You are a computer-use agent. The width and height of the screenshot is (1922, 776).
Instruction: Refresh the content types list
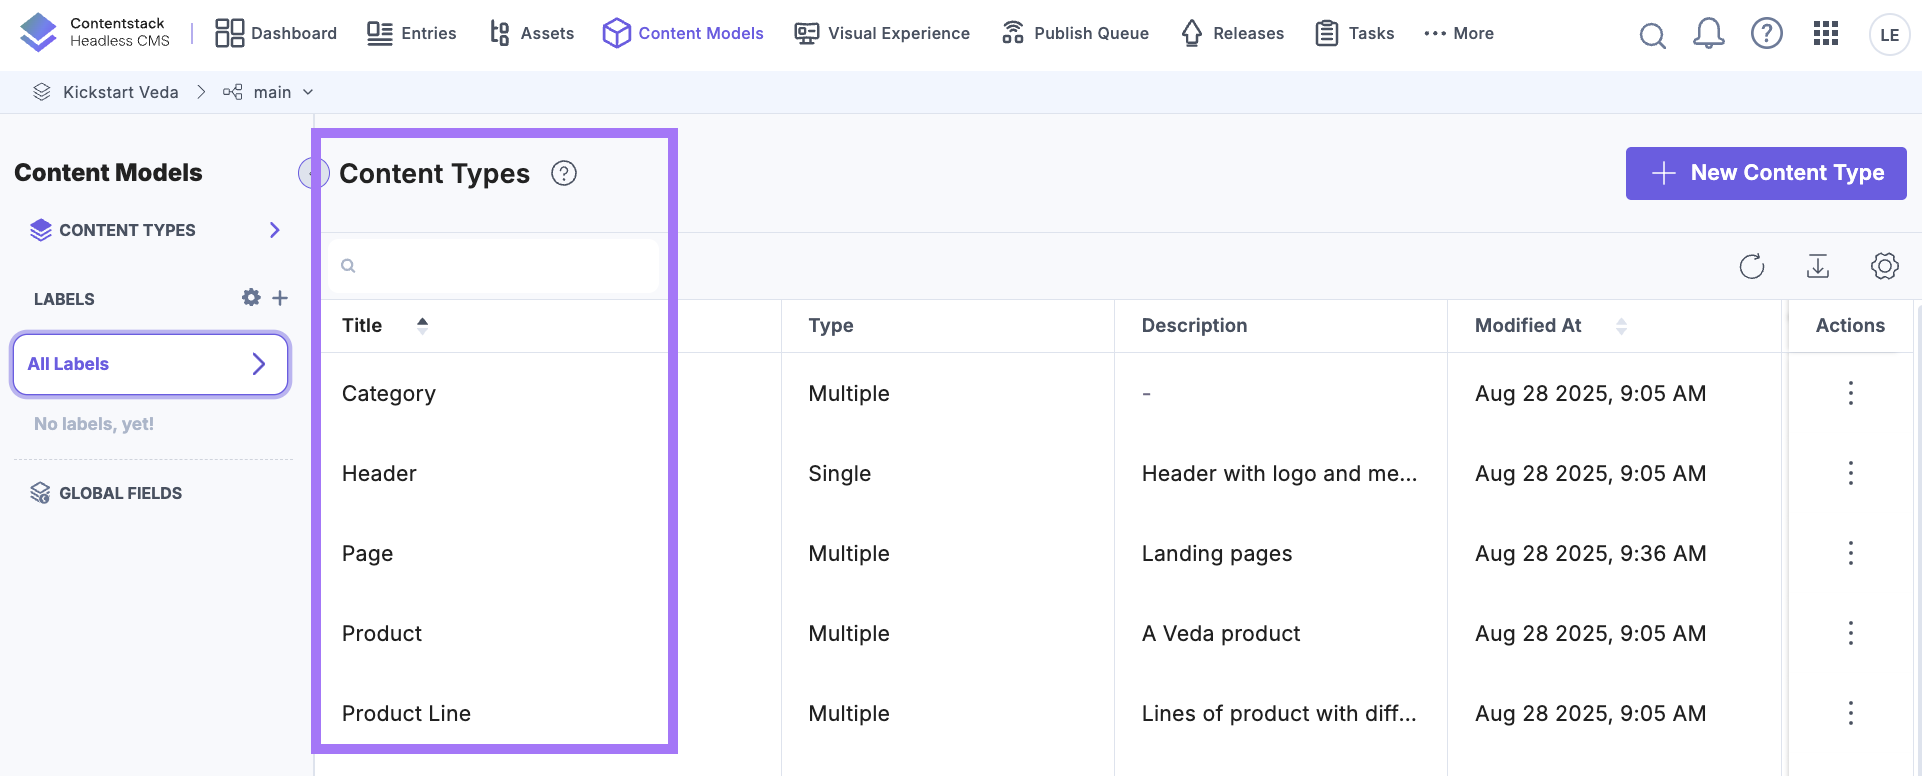tap(1752, 266)
